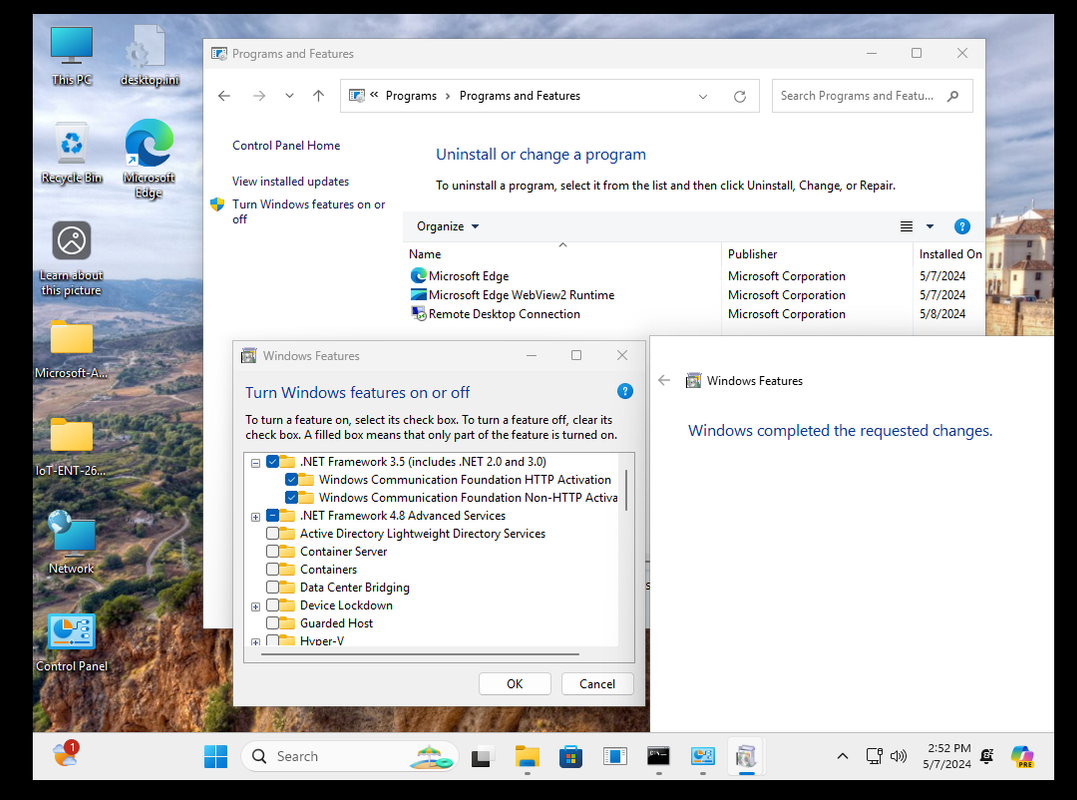1077x800 pixels.
Task: Open Network desktop icon
Action: point(71,542)
